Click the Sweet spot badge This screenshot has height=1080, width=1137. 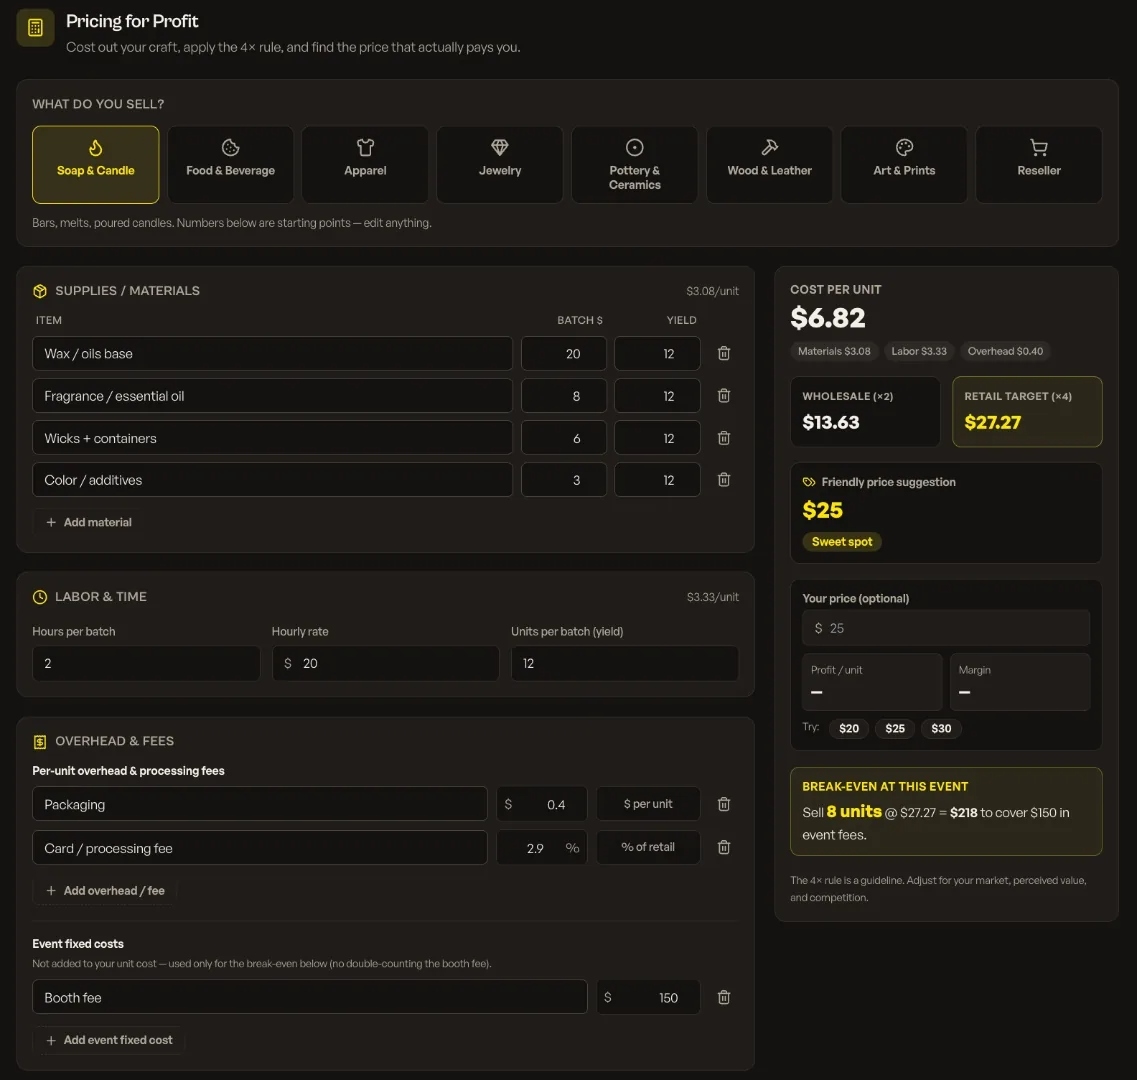pos(841,542)
